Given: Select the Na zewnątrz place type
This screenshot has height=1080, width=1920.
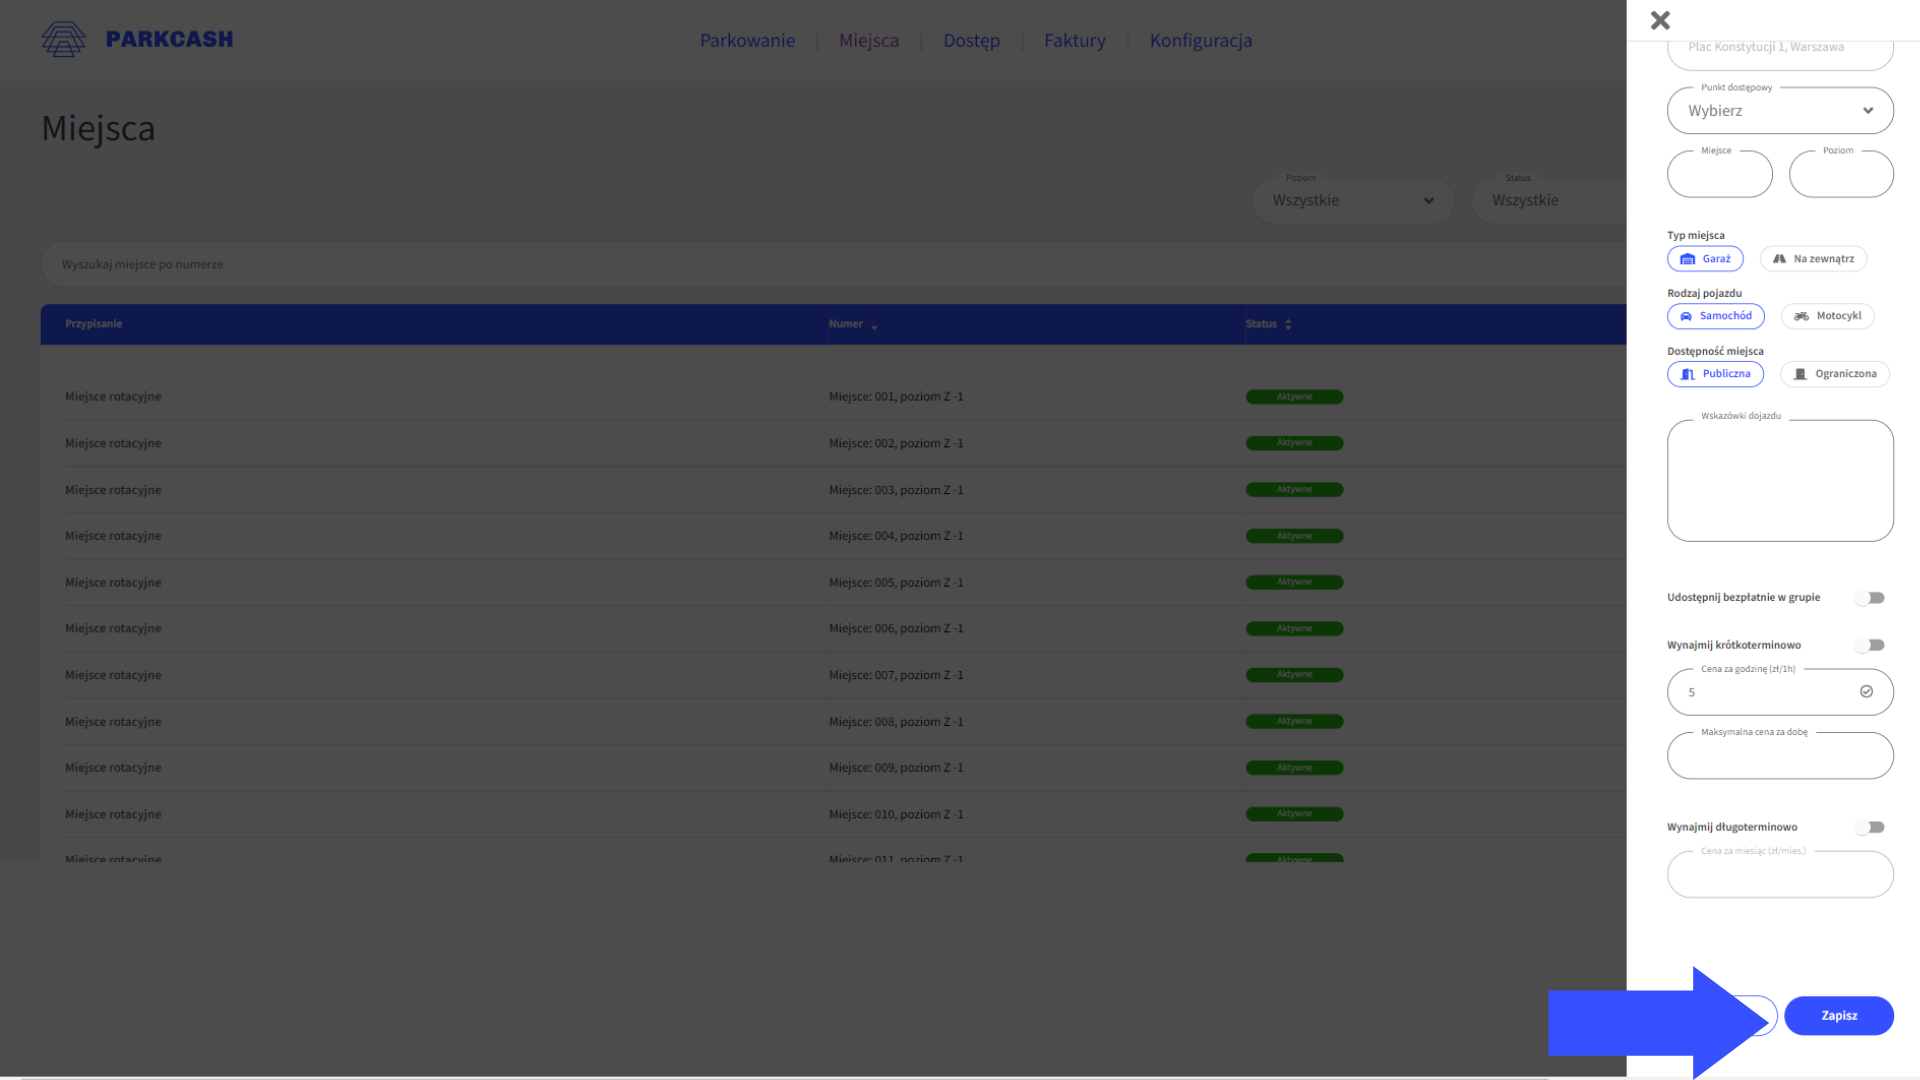Looking at the screenshot, I should [1813, 259].
